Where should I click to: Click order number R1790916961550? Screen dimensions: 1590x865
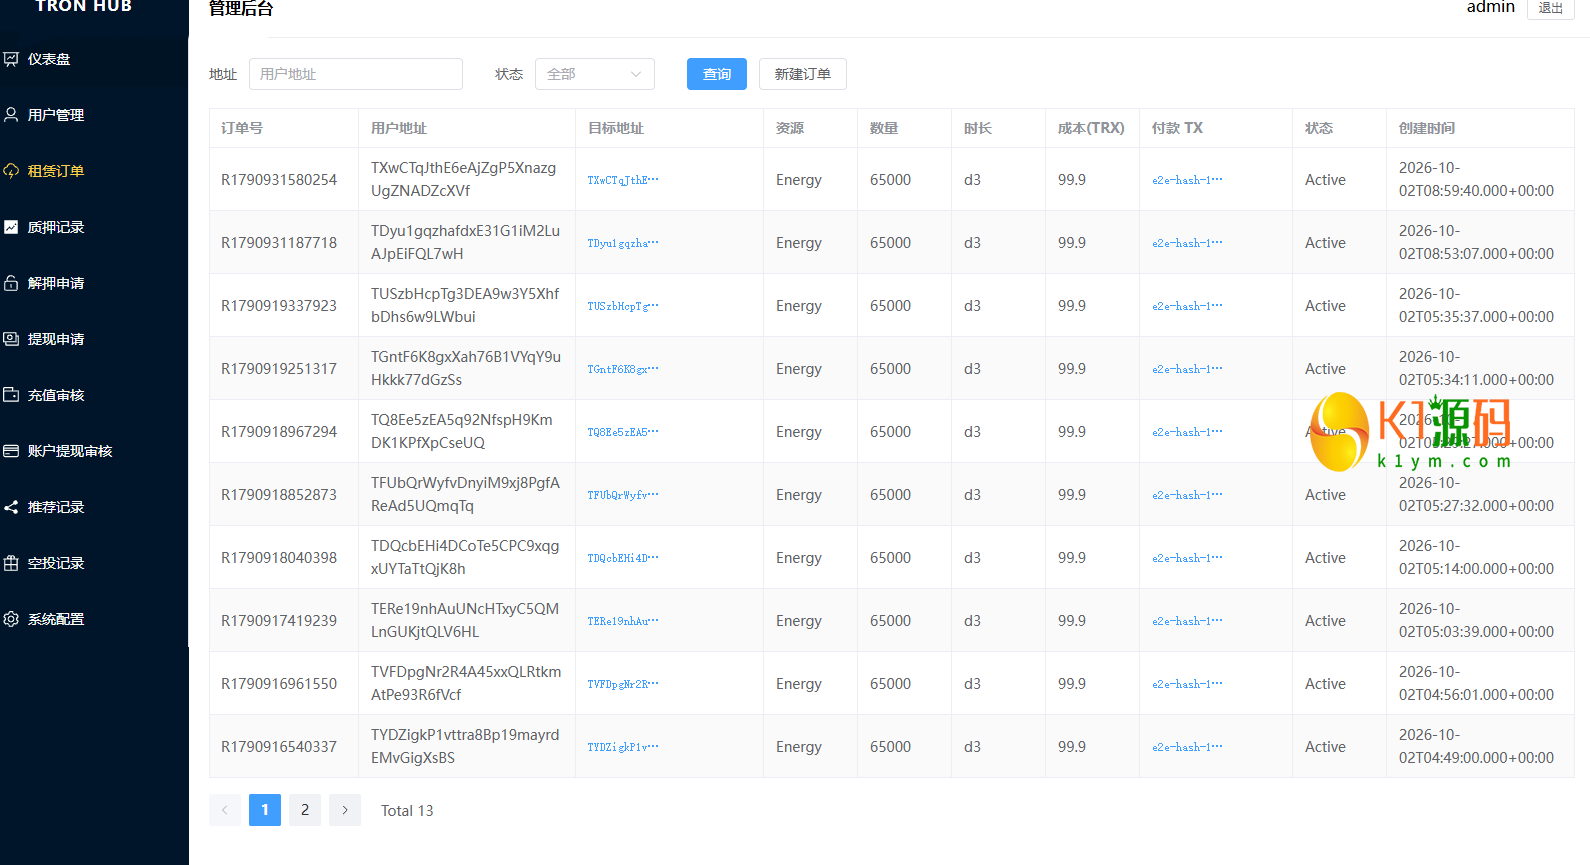click(279, 684)
